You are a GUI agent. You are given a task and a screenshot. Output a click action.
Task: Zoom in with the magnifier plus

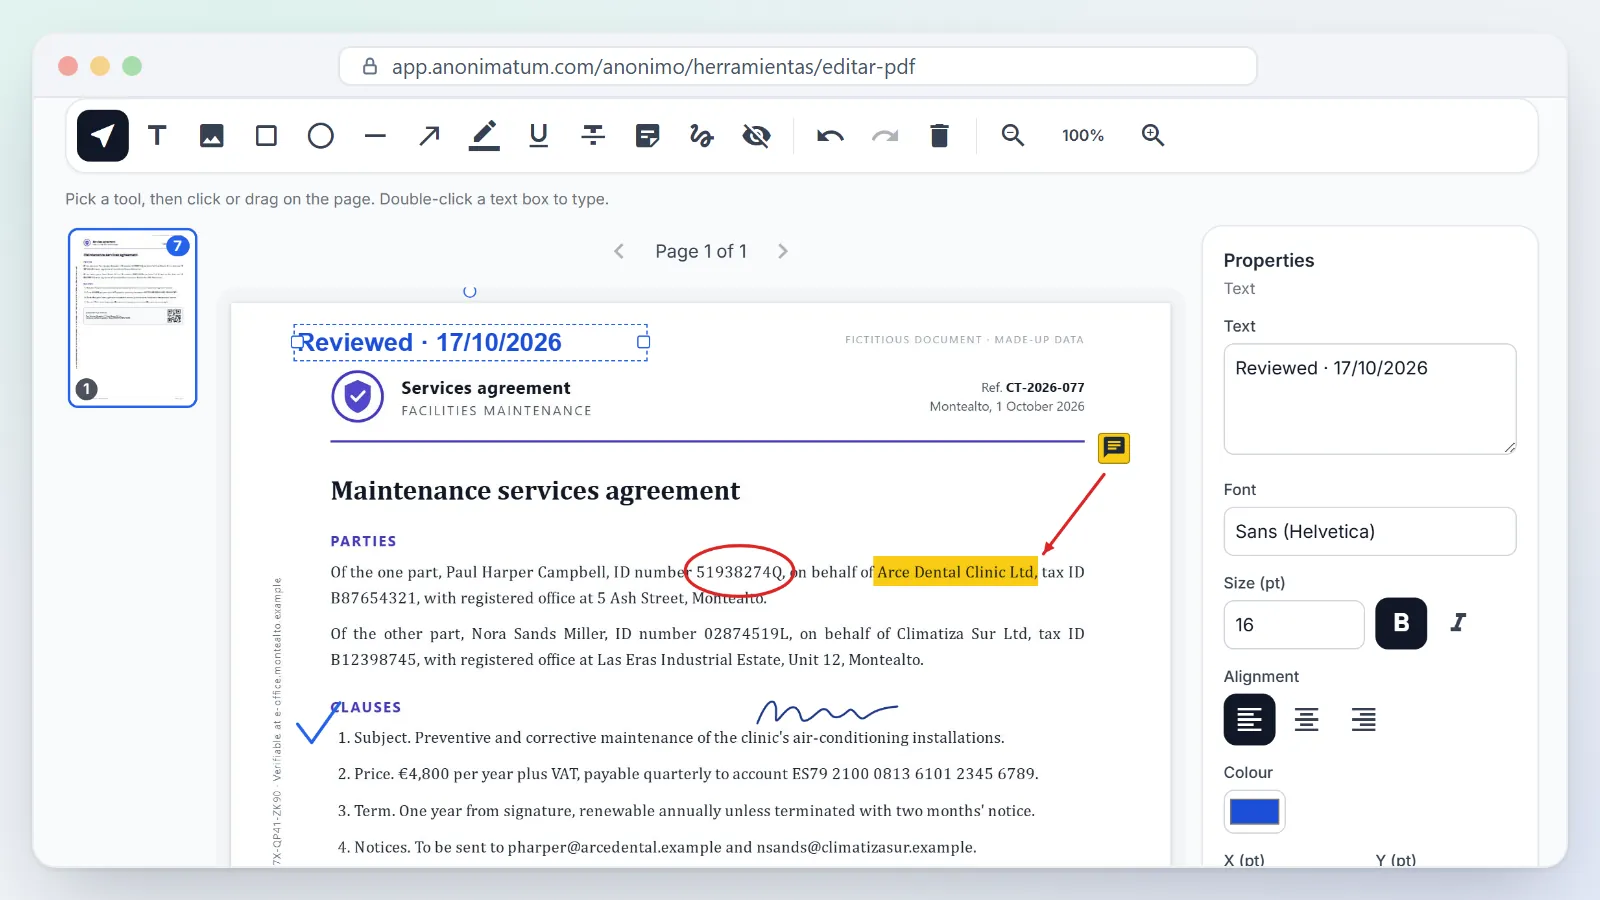click(1153, 136)
